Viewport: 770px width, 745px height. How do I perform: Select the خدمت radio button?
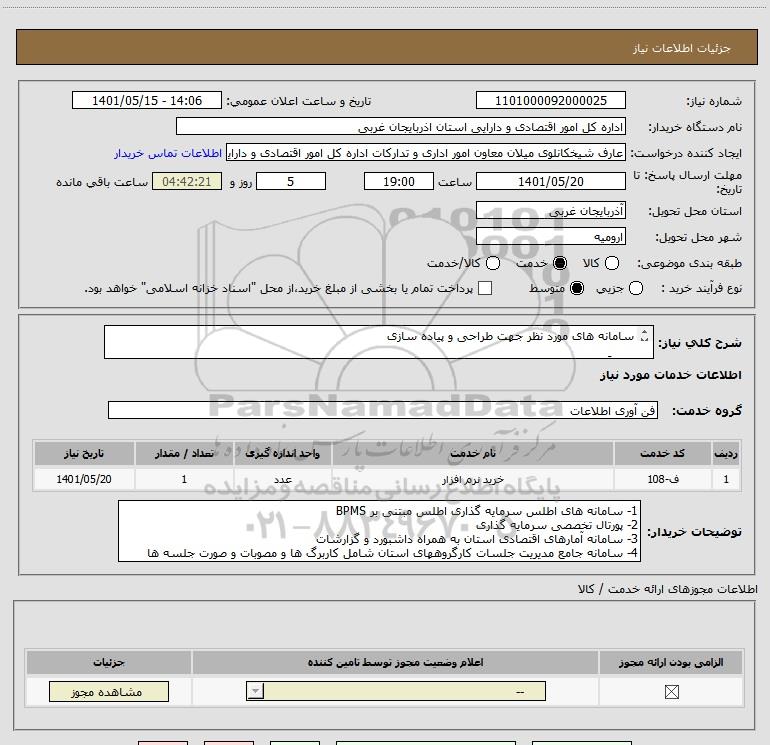click(560, 263)
